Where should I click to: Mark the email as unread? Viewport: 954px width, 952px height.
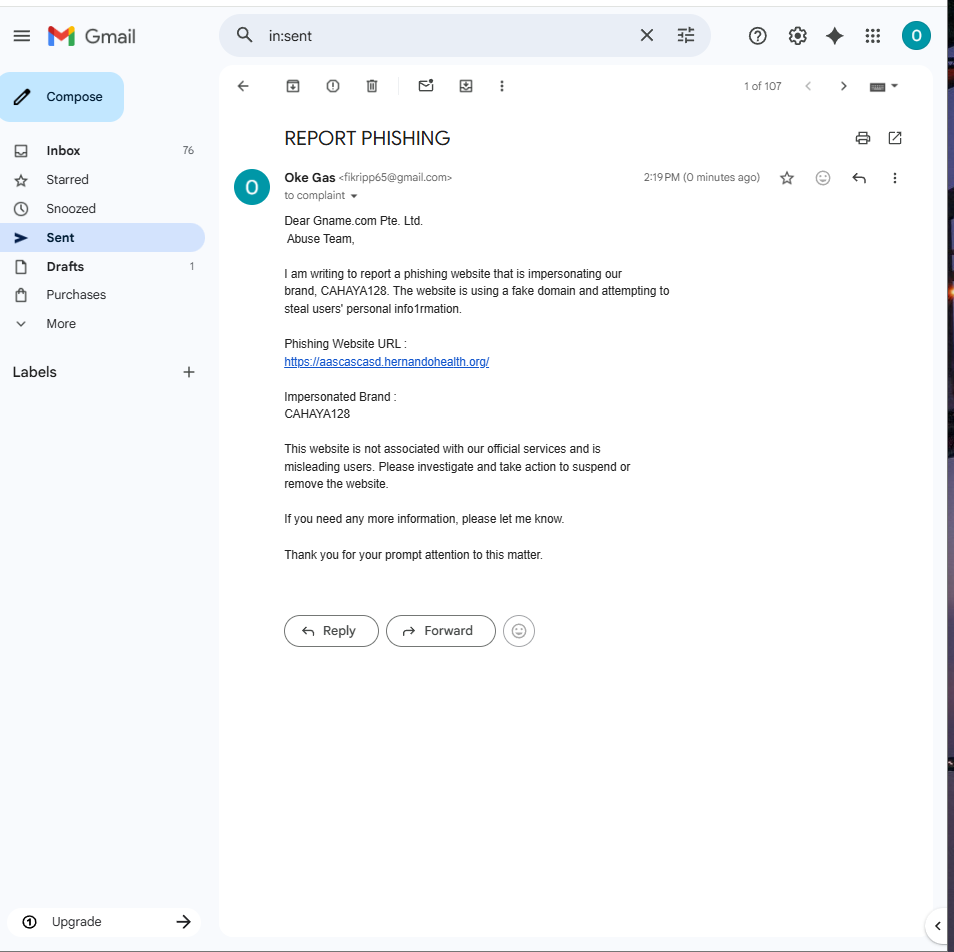(x=426, y=86)
